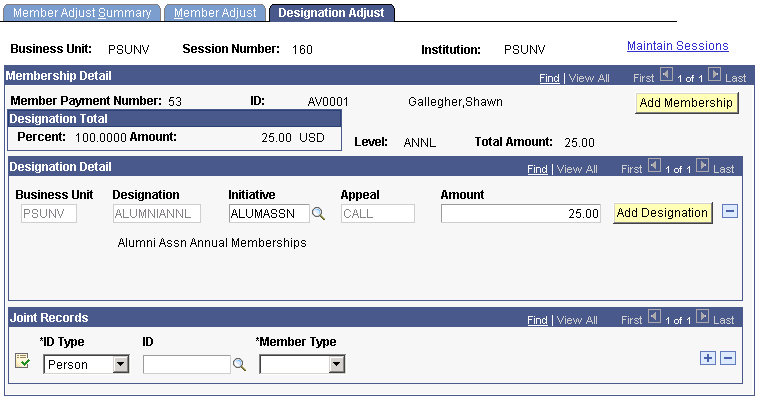Screen dimensions: 757x397
Task: Click the Session Number value 160
Action: click(302, 50)
